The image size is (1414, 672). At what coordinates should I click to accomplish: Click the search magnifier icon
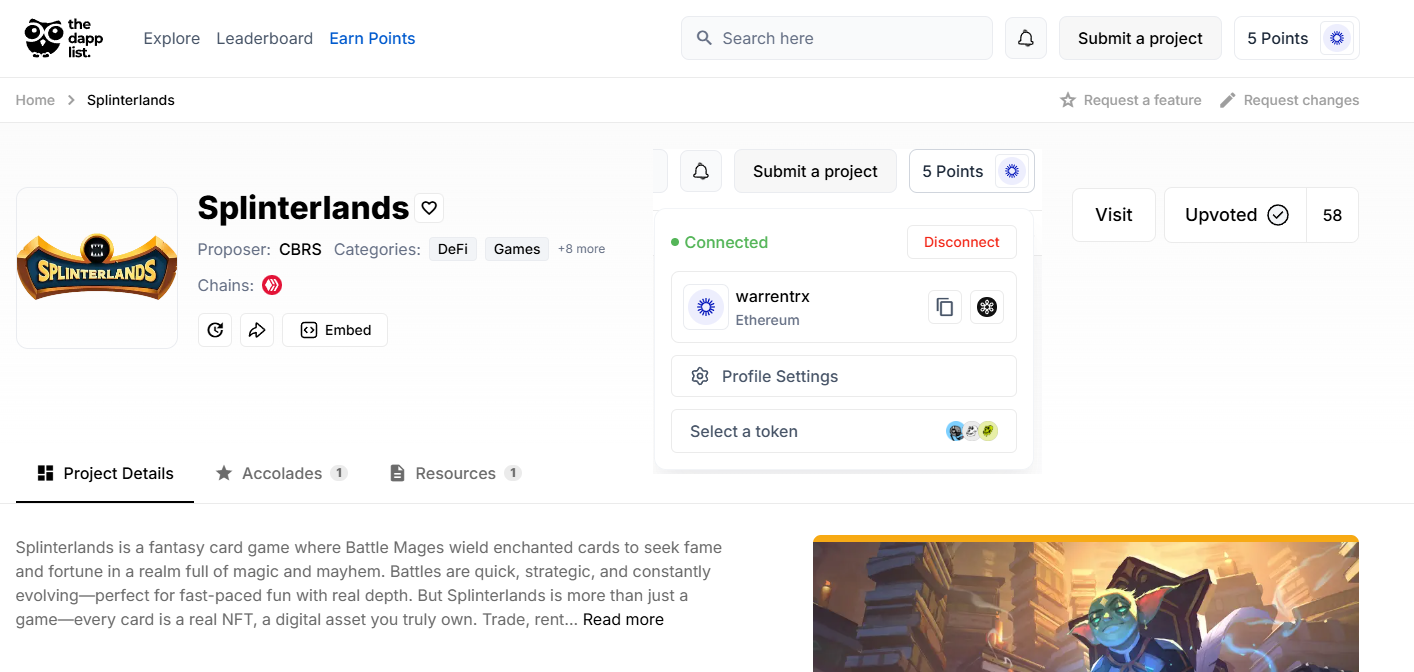pos(704,38)
